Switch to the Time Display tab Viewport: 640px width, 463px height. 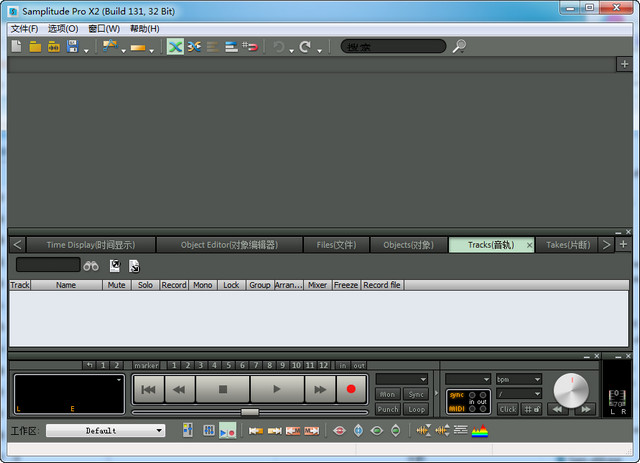coord(91,245)
